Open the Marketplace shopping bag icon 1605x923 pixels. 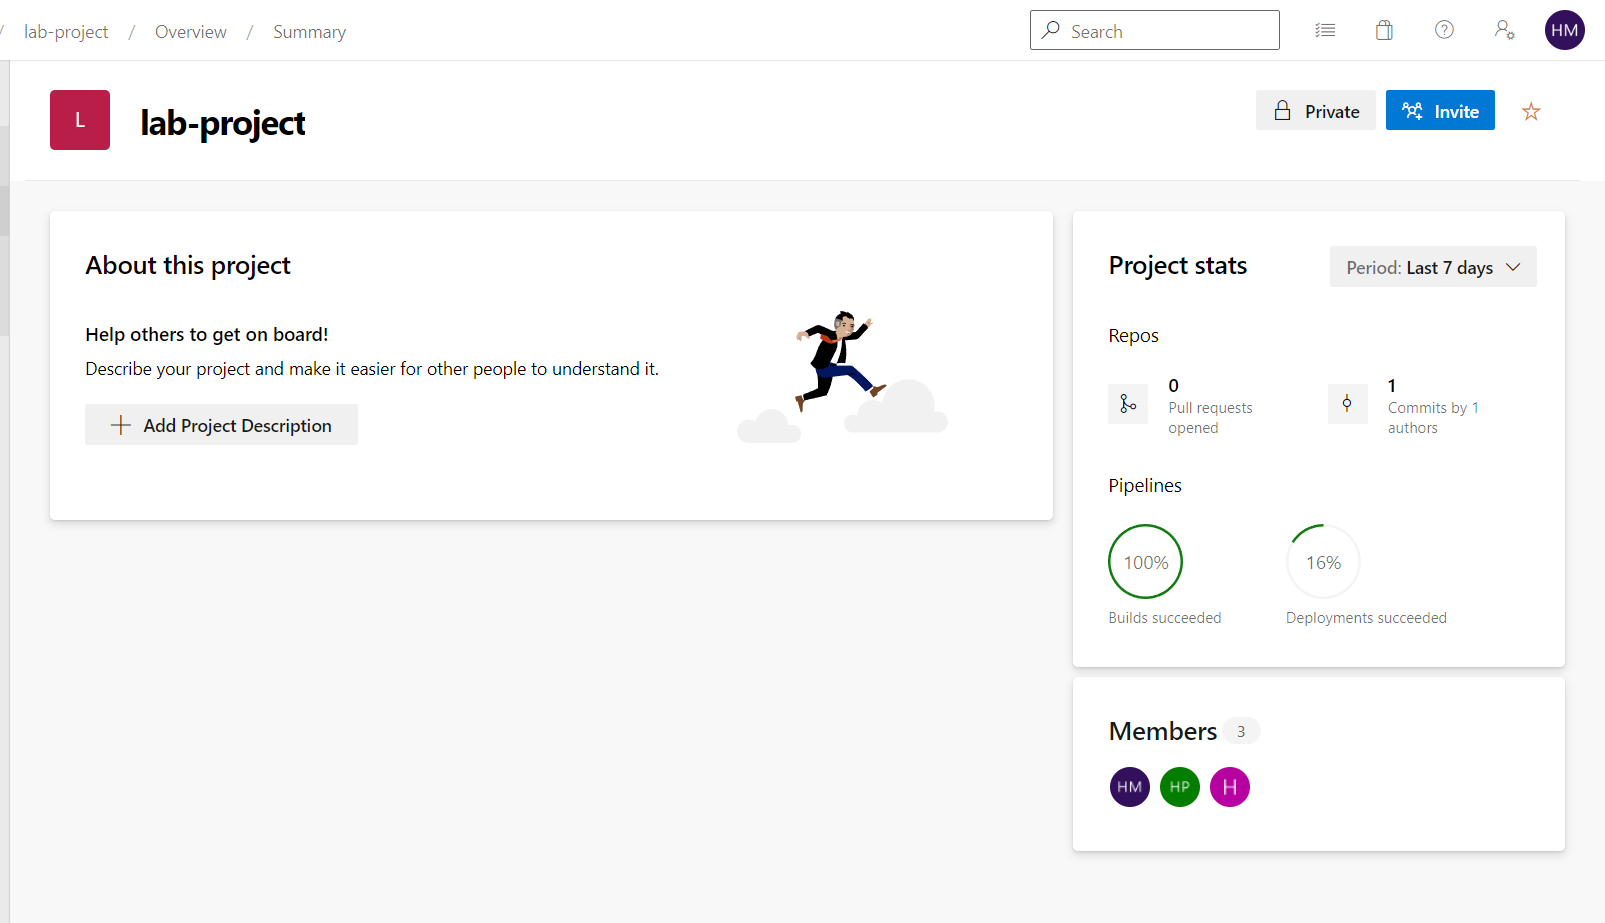point(1384,31)
